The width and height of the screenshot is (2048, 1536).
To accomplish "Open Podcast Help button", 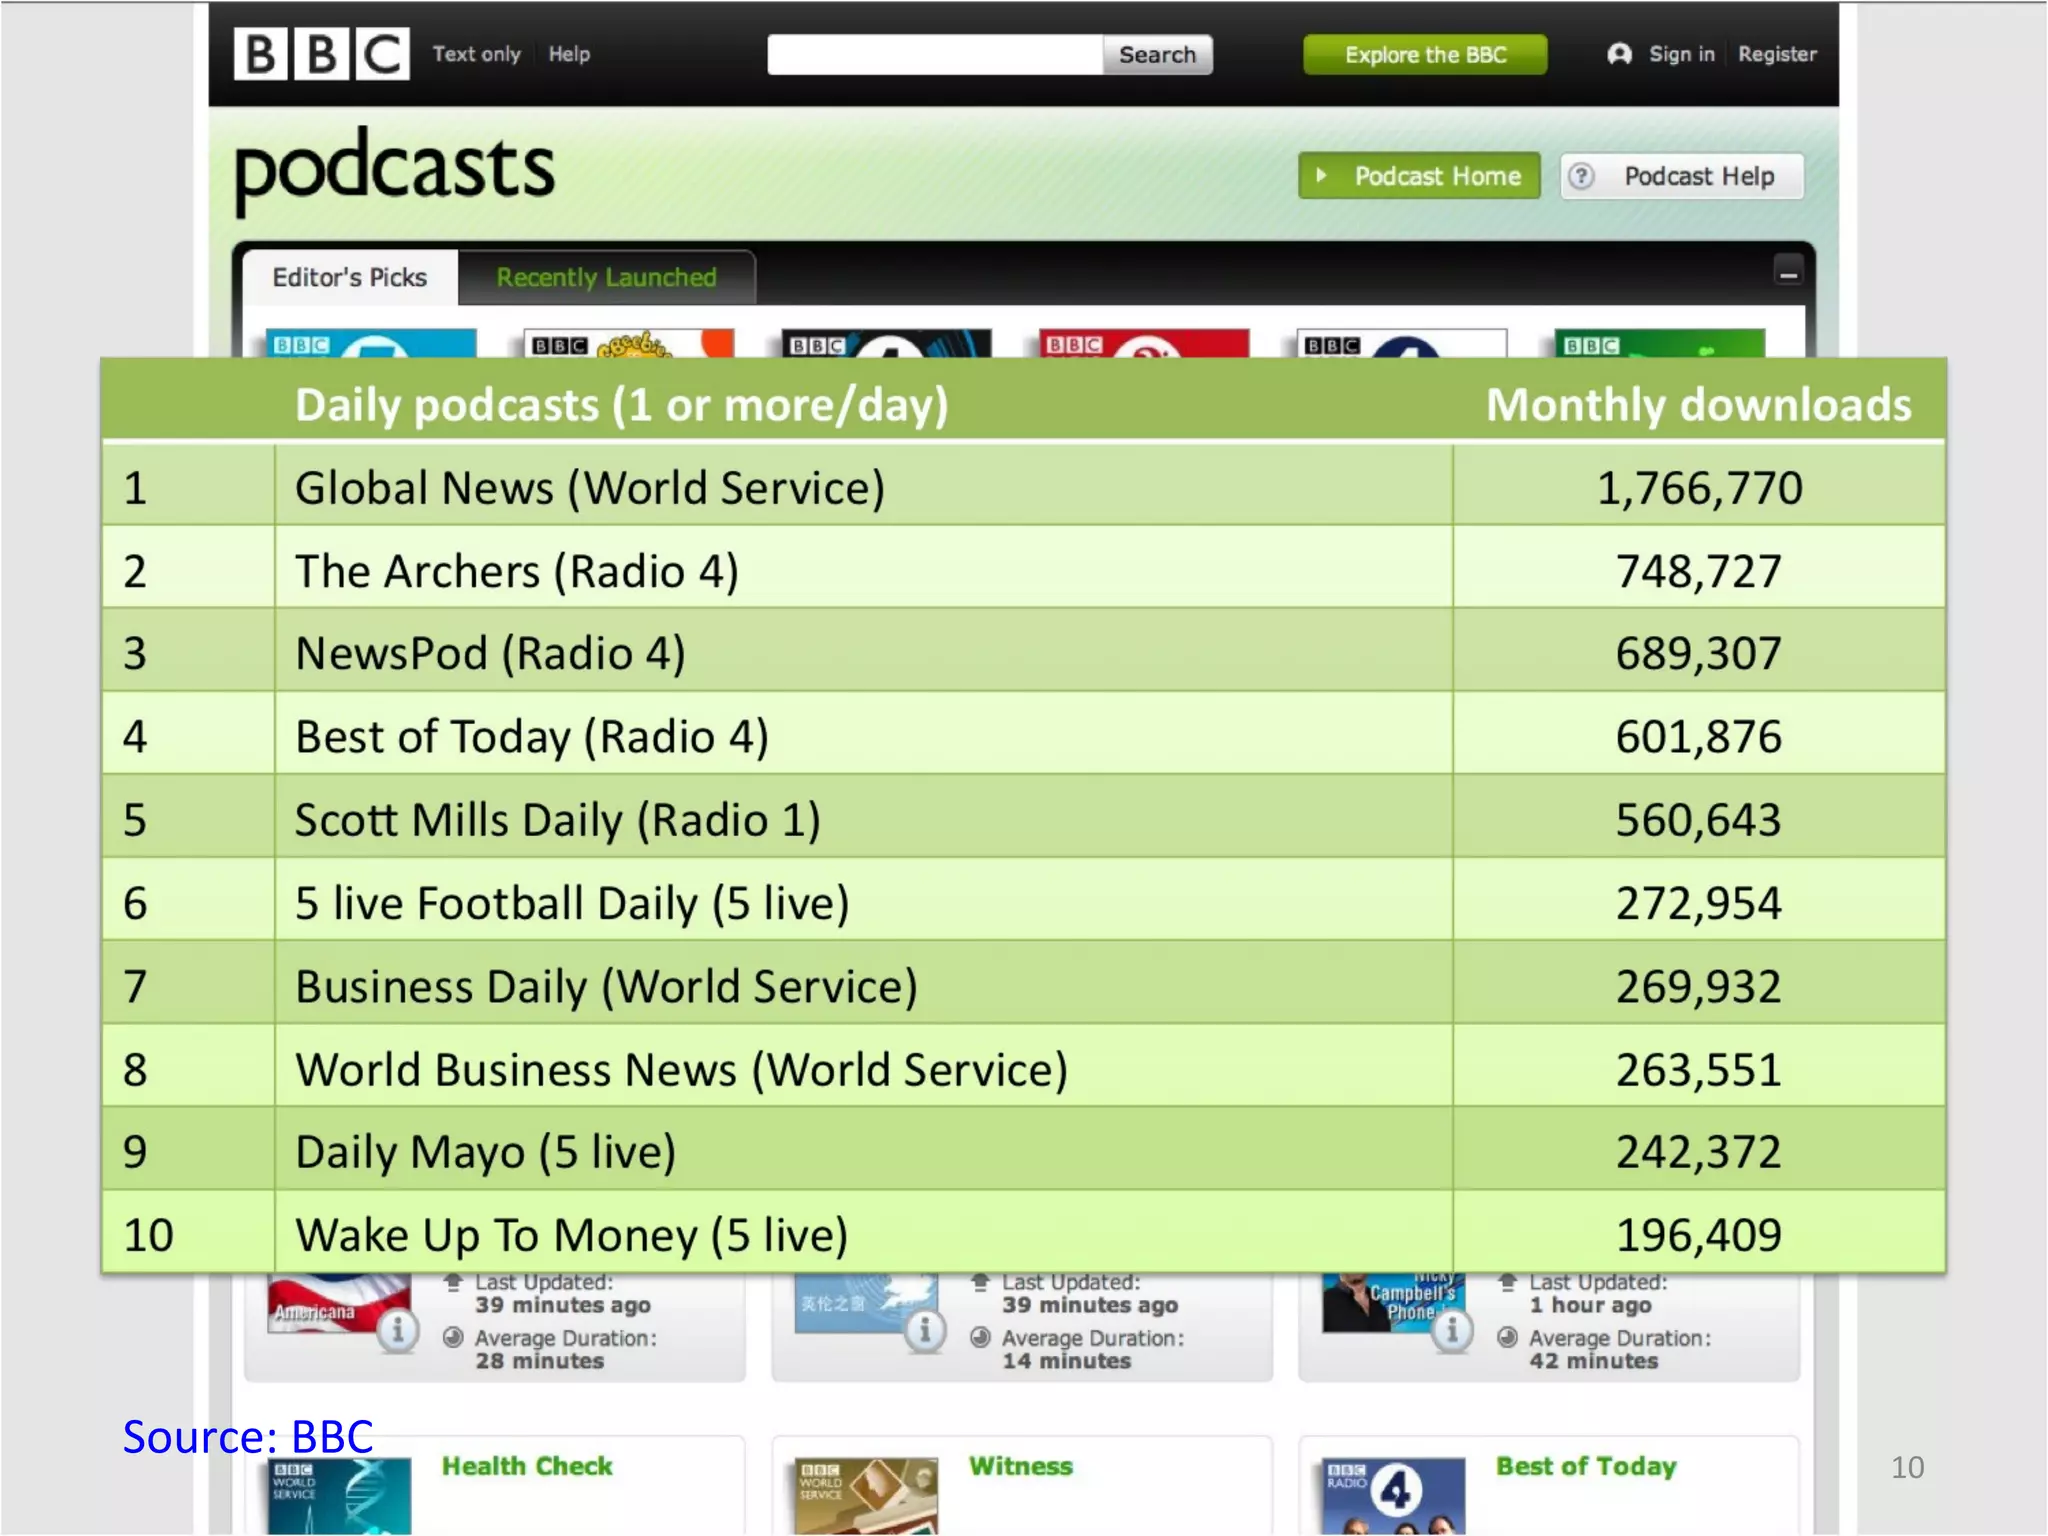I will [x=1682, y=176].
